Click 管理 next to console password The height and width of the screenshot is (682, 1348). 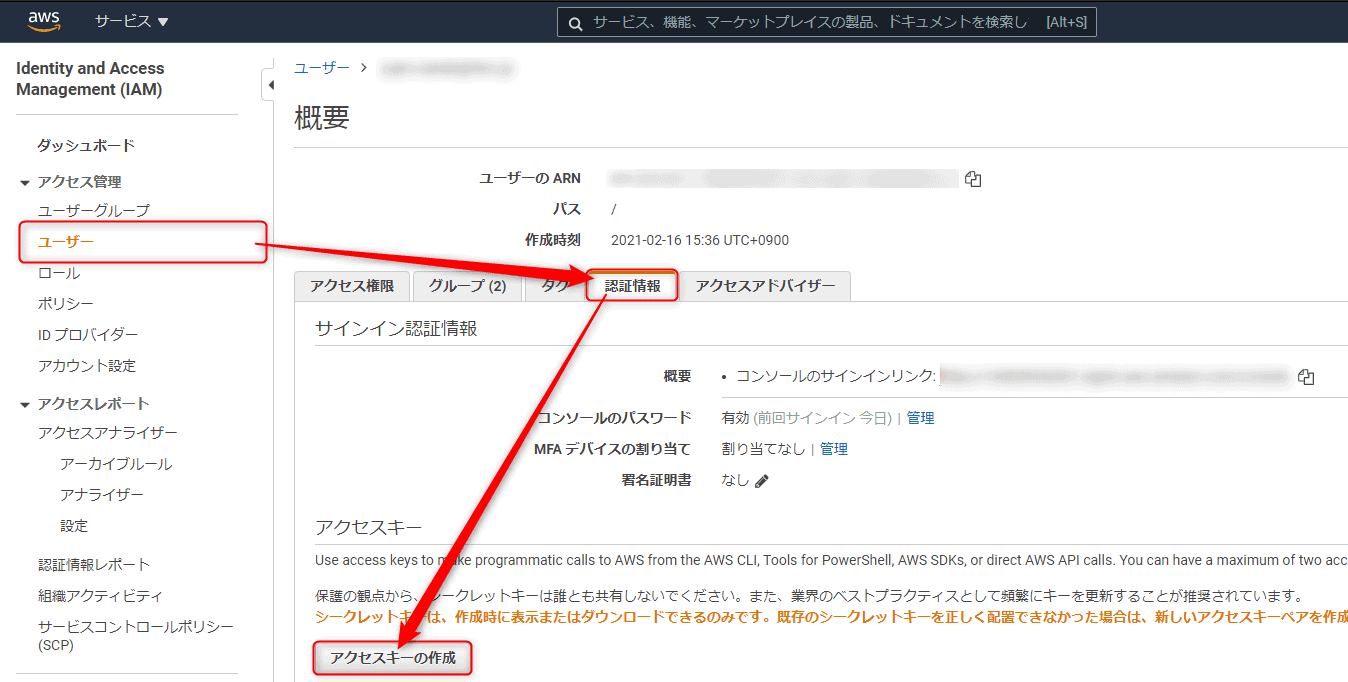pos(921,418)
